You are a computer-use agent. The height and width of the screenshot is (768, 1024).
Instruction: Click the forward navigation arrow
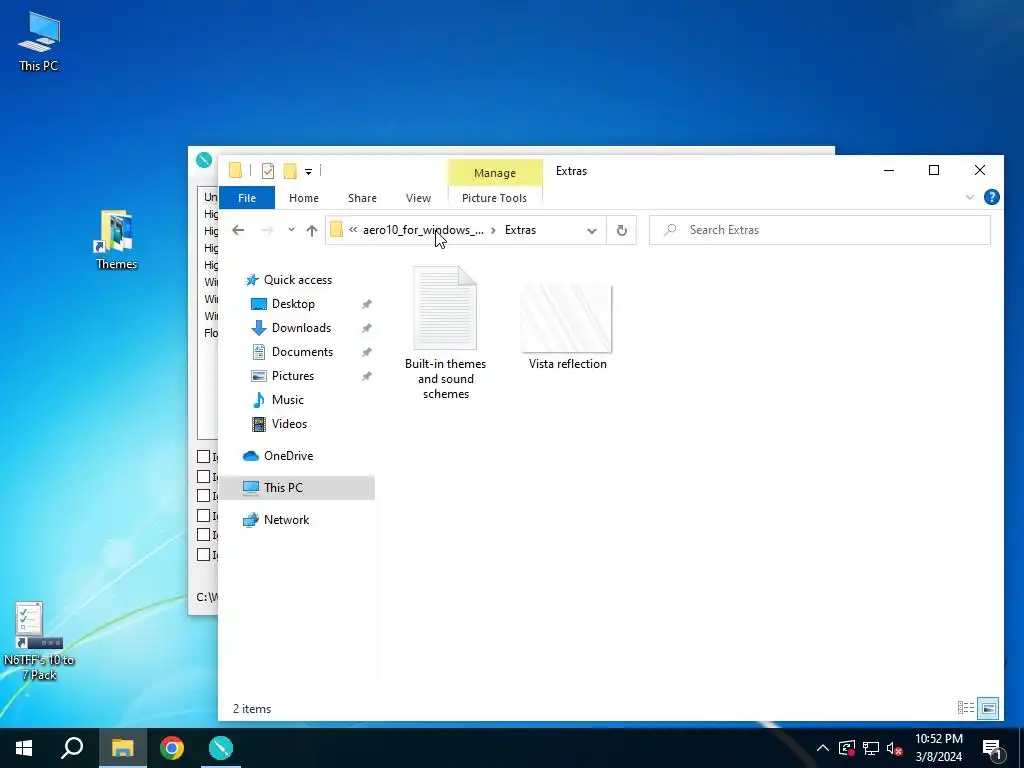click(x=267, y=230)
